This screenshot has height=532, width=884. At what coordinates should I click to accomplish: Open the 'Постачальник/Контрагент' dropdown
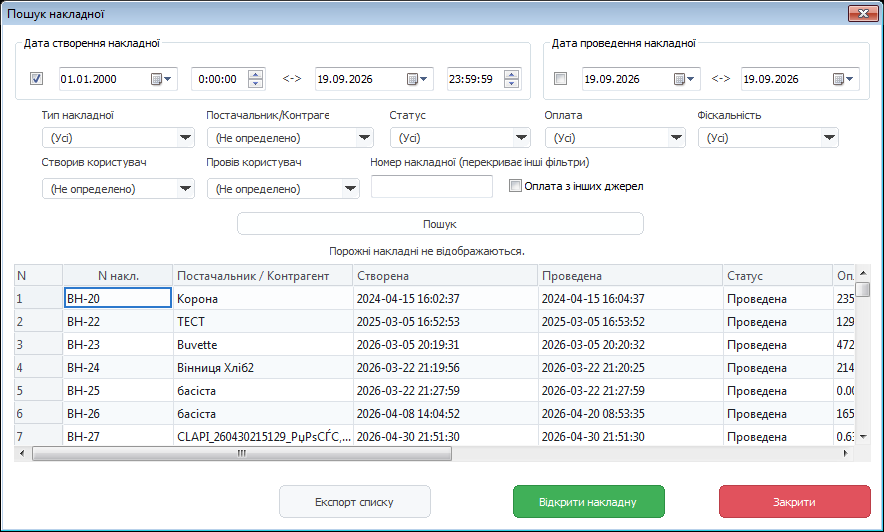click(364, 138)
